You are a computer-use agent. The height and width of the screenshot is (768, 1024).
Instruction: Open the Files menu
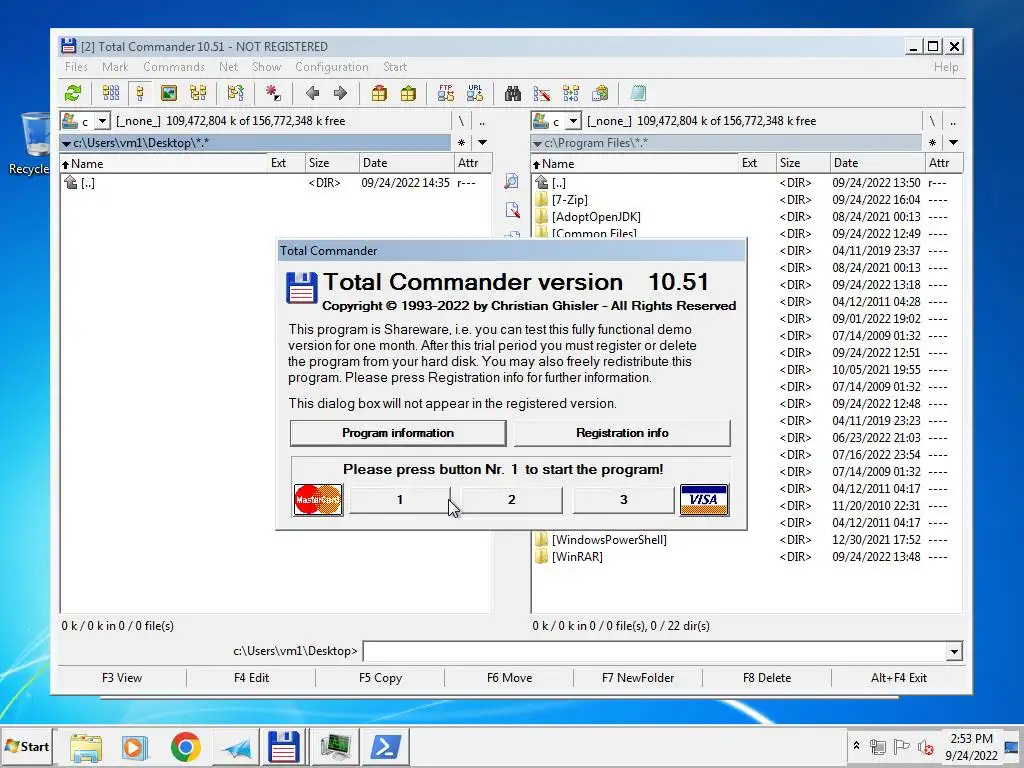tap(76, 67)
